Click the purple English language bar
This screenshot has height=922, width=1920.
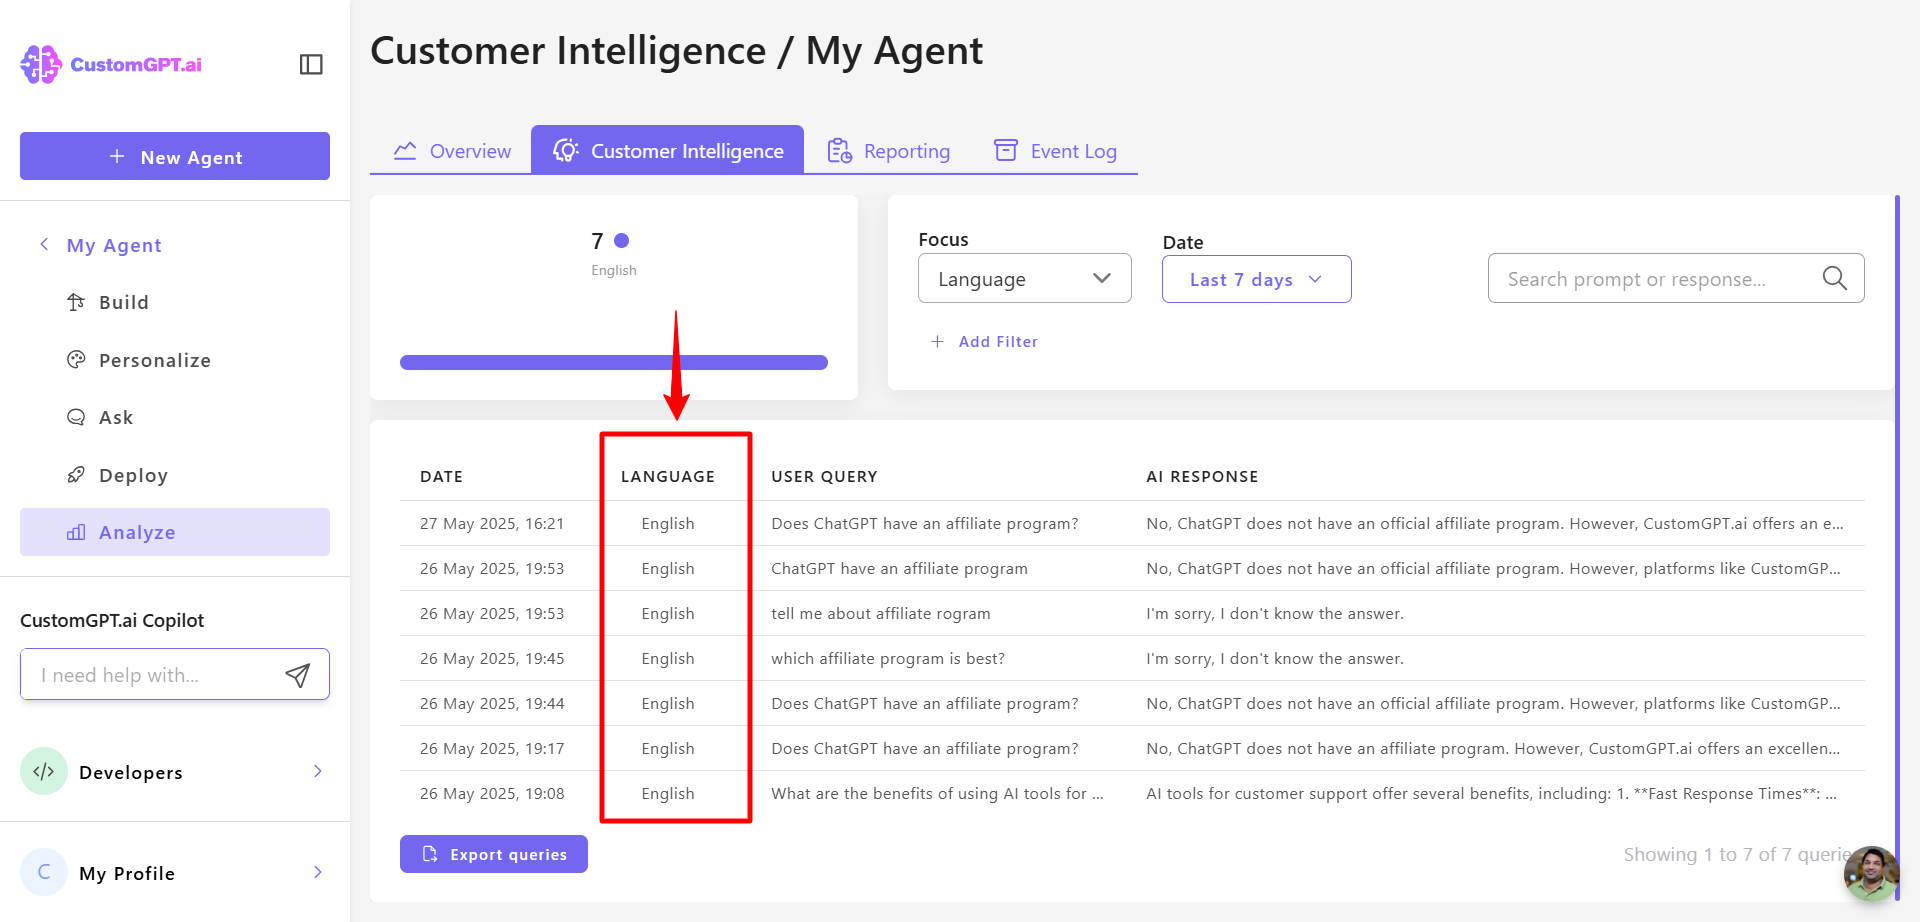pos(614,362)
